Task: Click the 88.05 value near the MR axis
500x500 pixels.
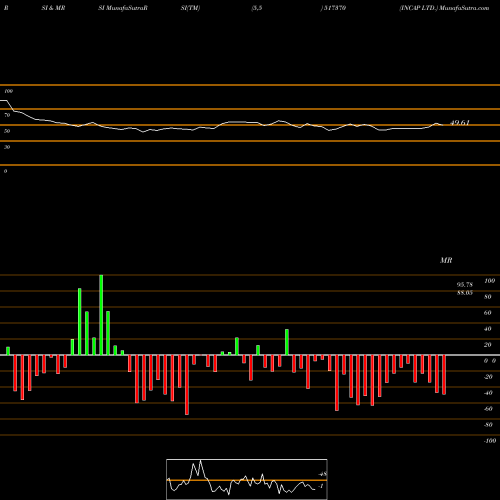Action: pos(465,292)
